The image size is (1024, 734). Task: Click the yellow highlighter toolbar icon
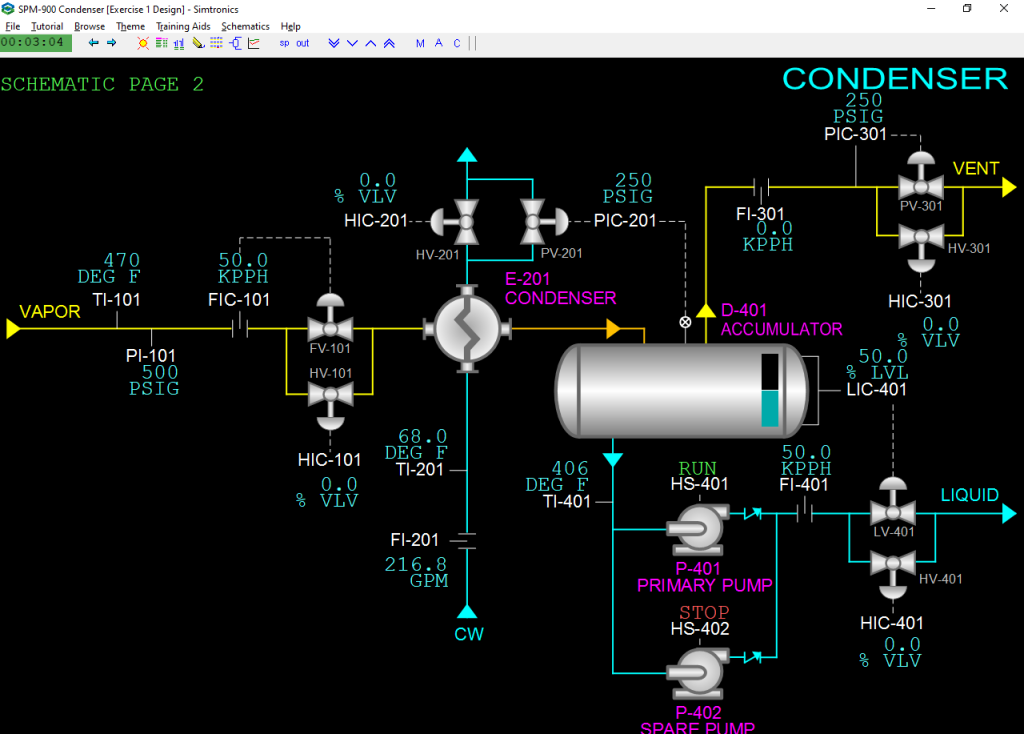[198, 43]
